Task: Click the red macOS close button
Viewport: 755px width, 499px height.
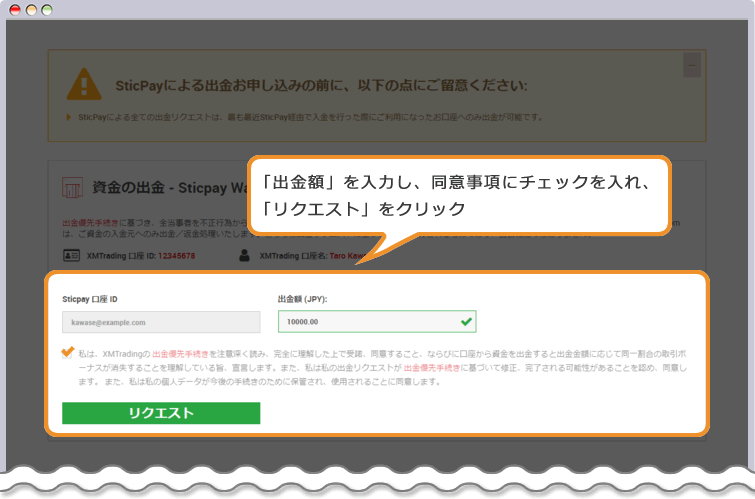Action: click(x=15, y=10)
